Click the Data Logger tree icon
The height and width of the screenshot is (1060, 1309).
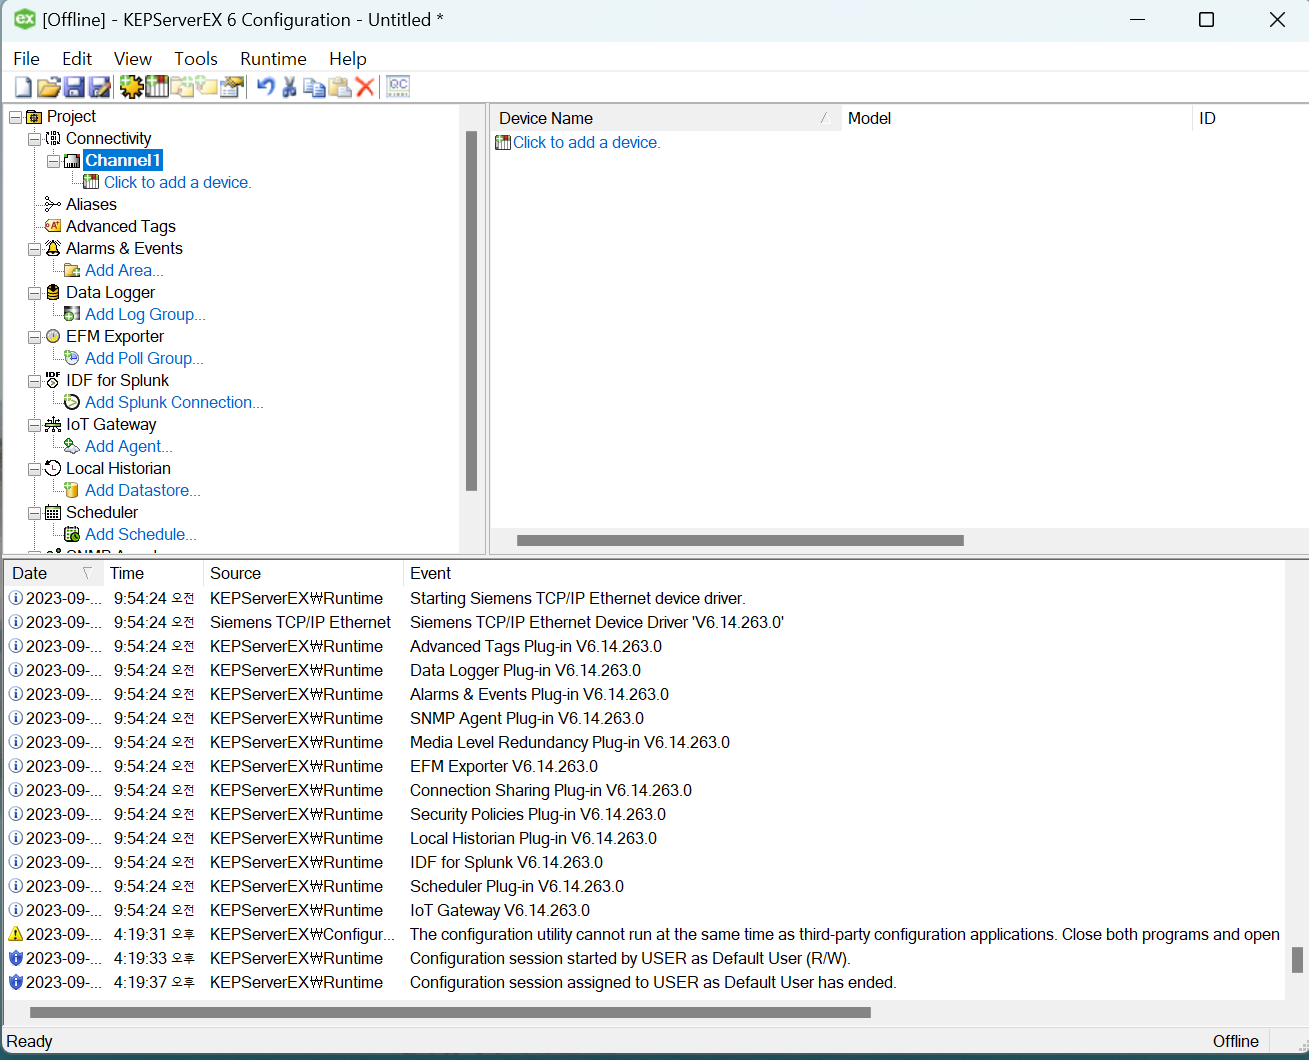53,292
